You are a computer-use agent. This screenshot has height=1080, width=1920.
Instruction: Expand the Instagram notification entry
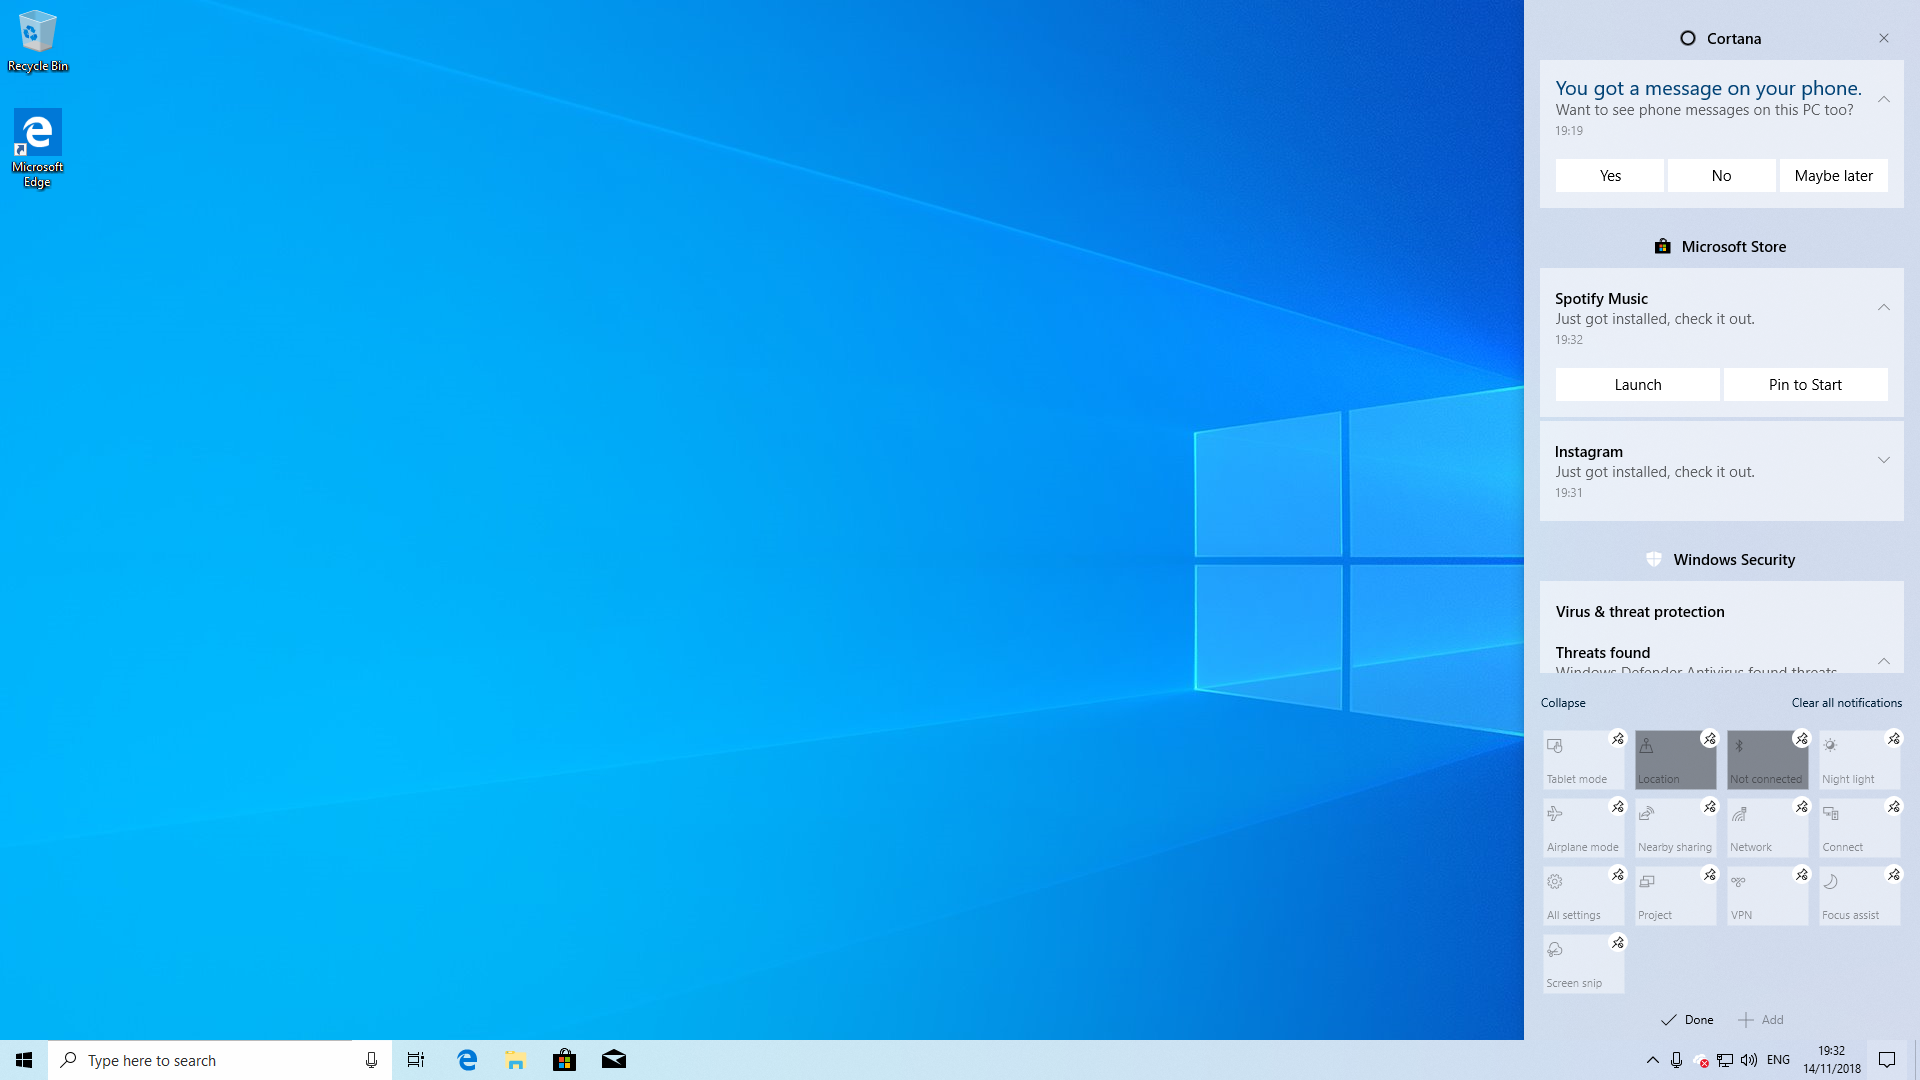[x=1884, y=460]
